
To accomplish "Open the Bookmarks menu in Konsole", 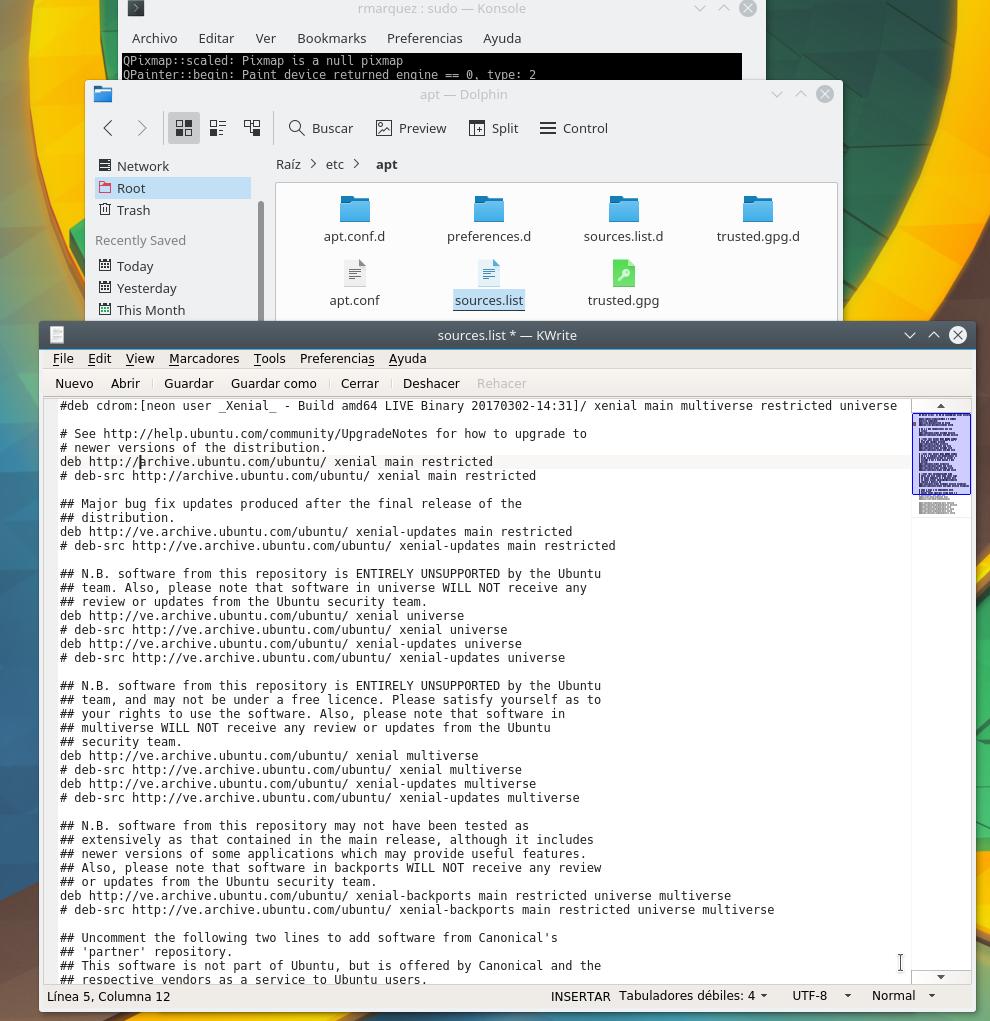I will tap(331, 38).
